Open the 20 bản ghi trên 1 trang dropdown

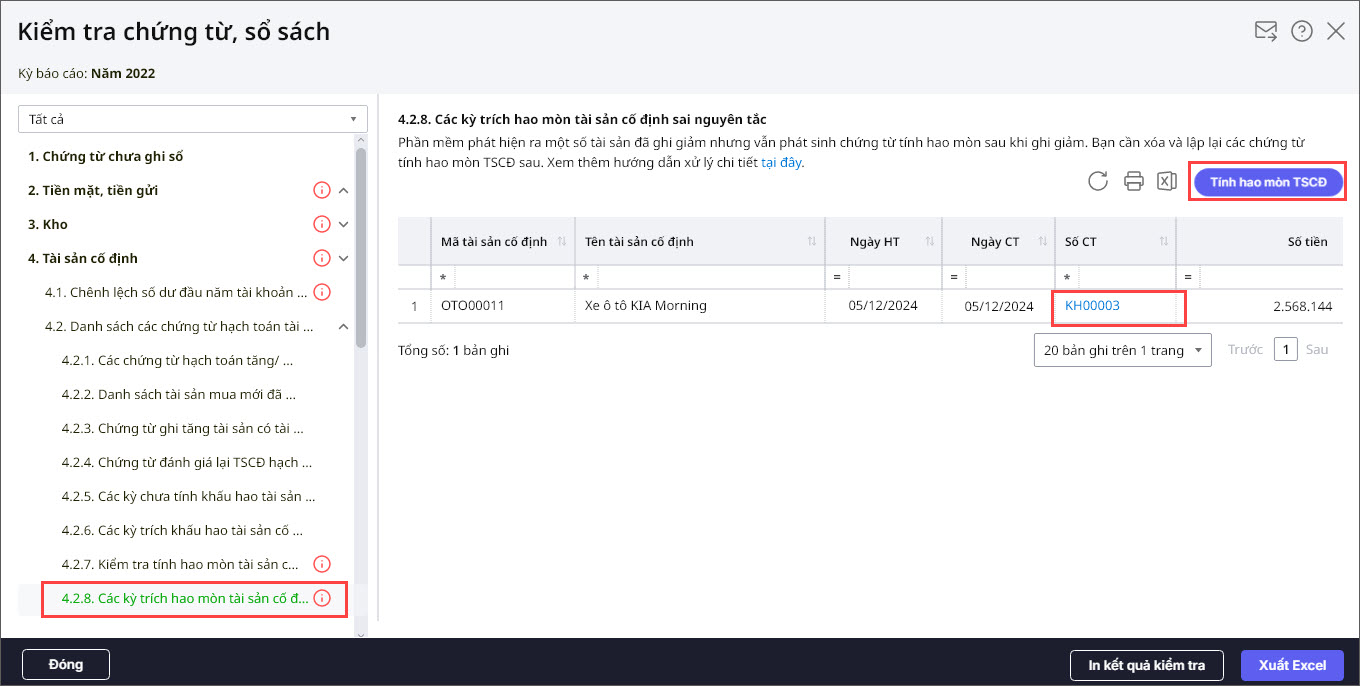click(x=1122, y=350)
